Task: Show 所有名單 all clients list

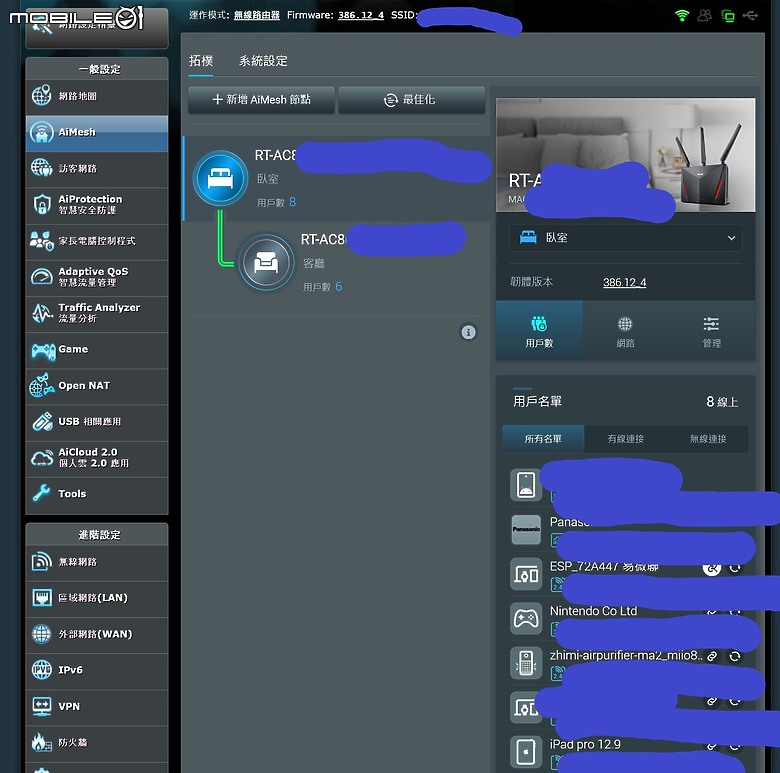Action: click(x=543, y=439)
